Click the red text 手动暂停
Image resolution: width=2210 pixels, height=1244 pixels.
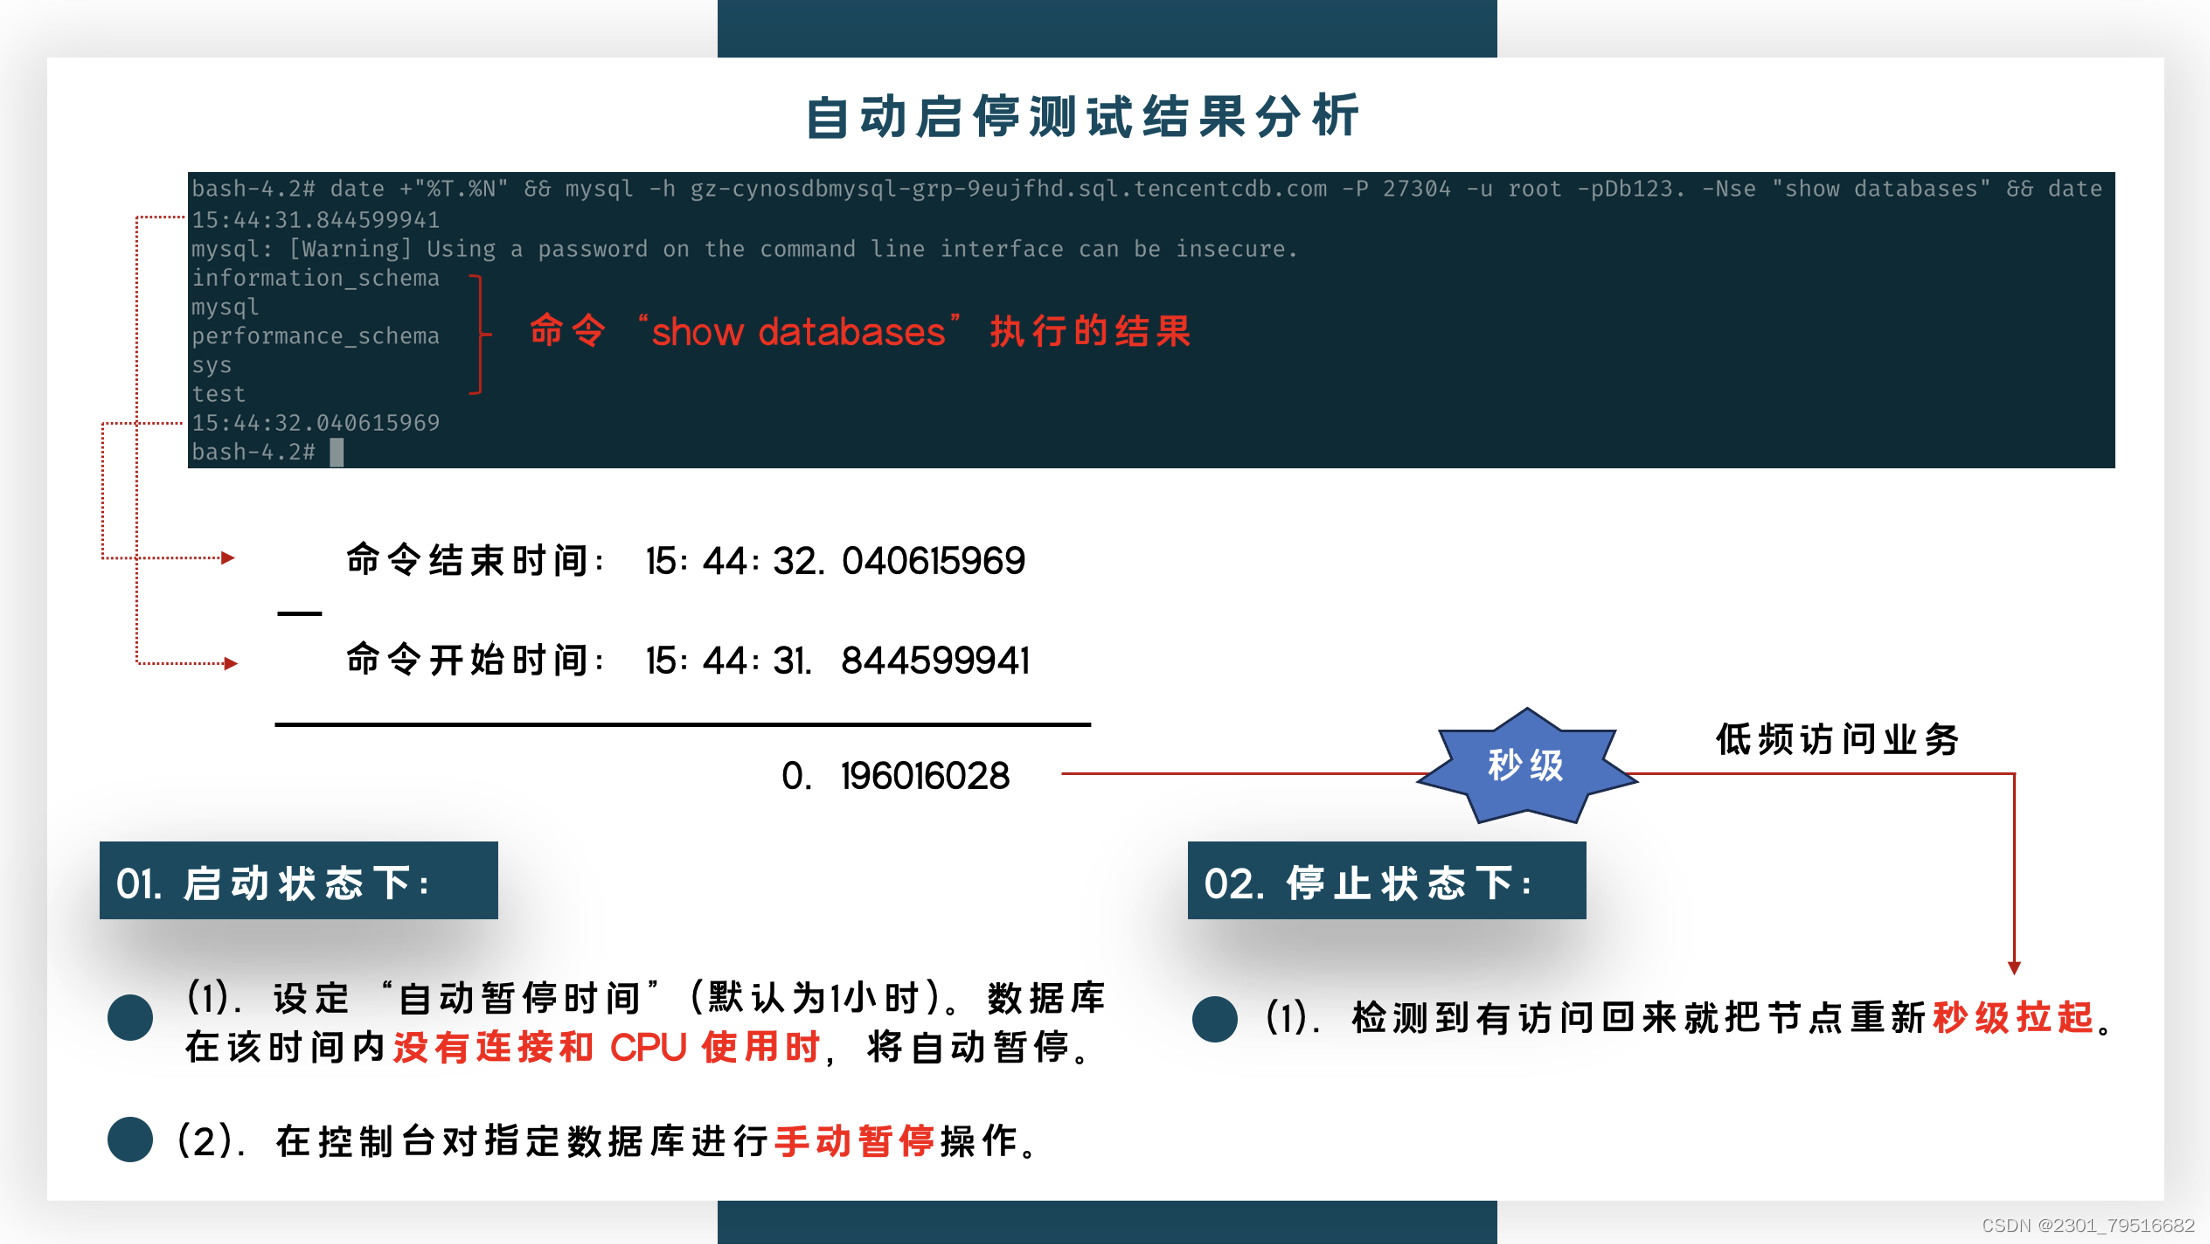(855, 1140)
